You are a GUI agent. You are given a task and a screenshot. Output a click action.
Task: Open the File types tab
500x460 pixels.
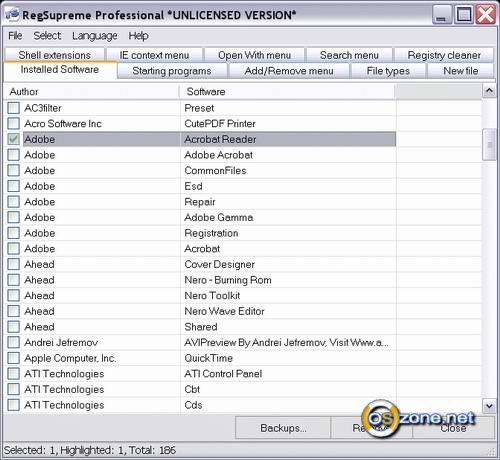tap(388, 71)
